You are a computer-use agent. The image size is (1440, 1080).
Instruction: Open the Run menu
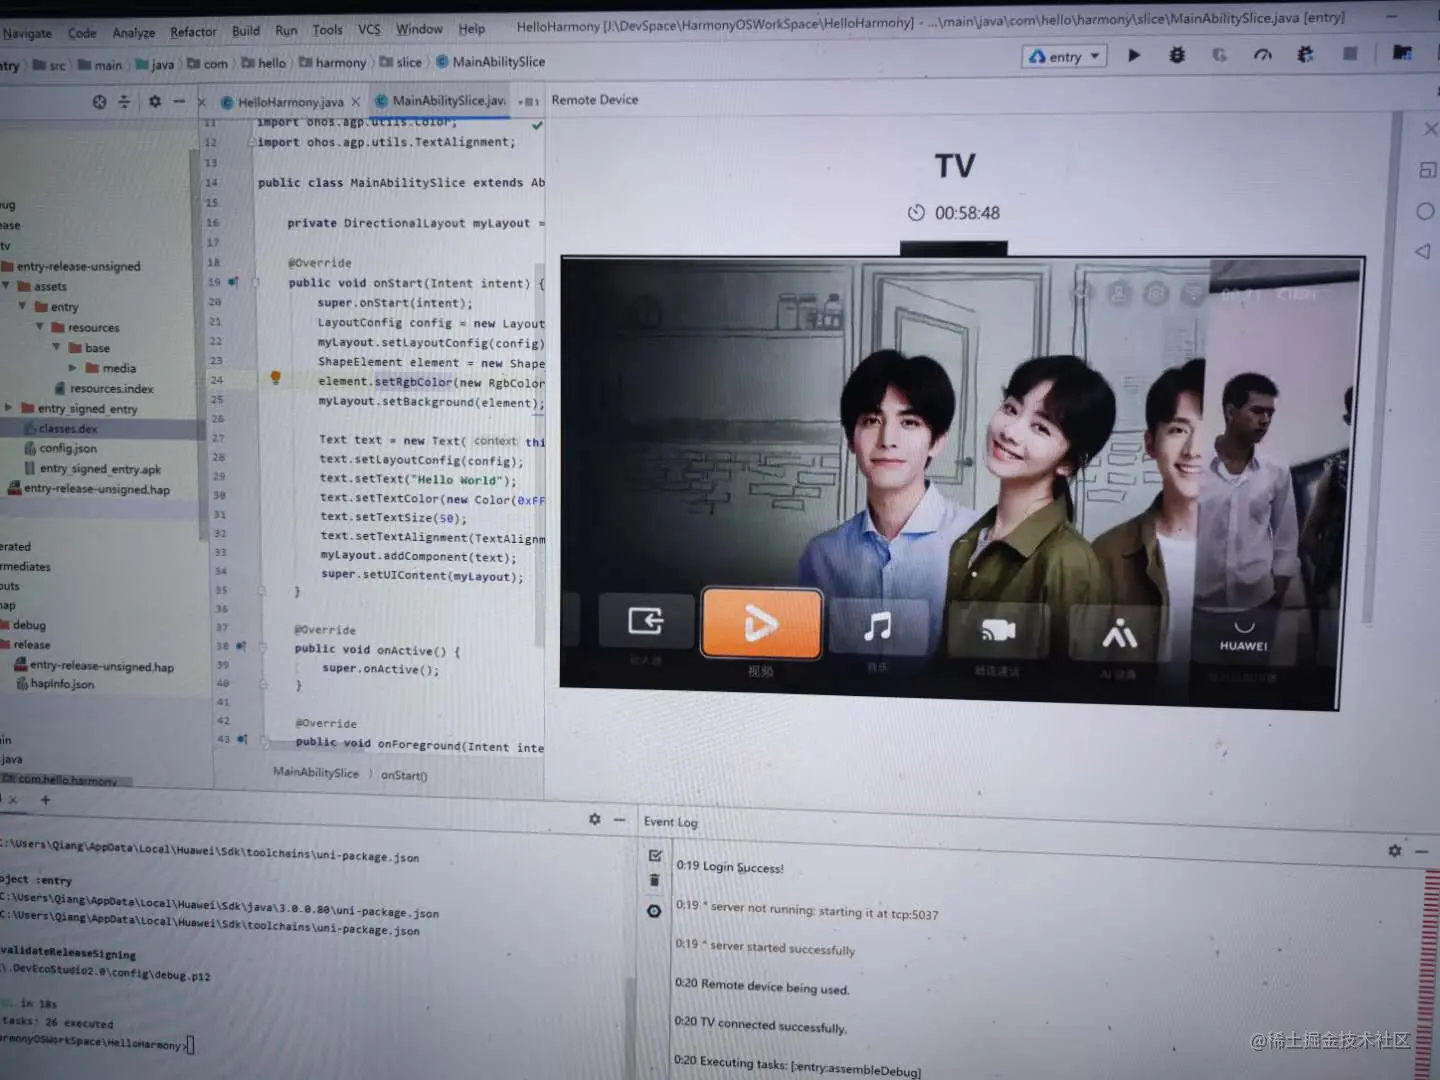[286, 31]
